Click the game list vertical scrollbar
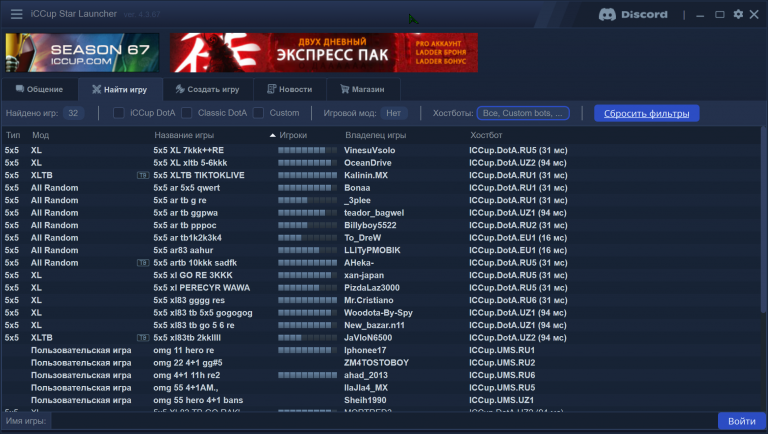Screen dimensions: 768x434 (763, 219)
